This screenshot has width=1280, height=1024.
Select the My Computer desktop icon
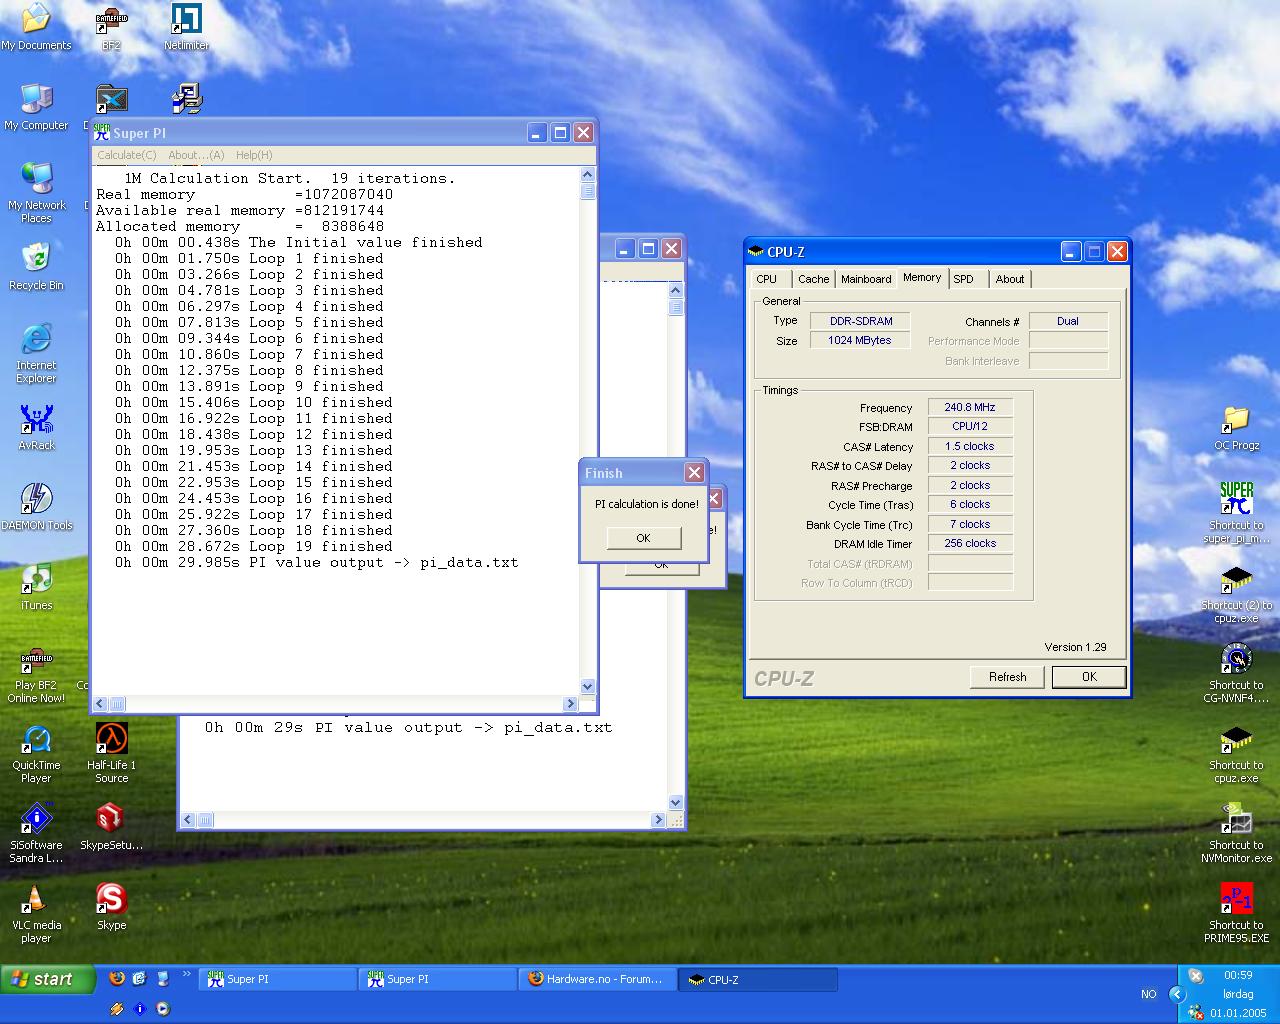[36, 107]
